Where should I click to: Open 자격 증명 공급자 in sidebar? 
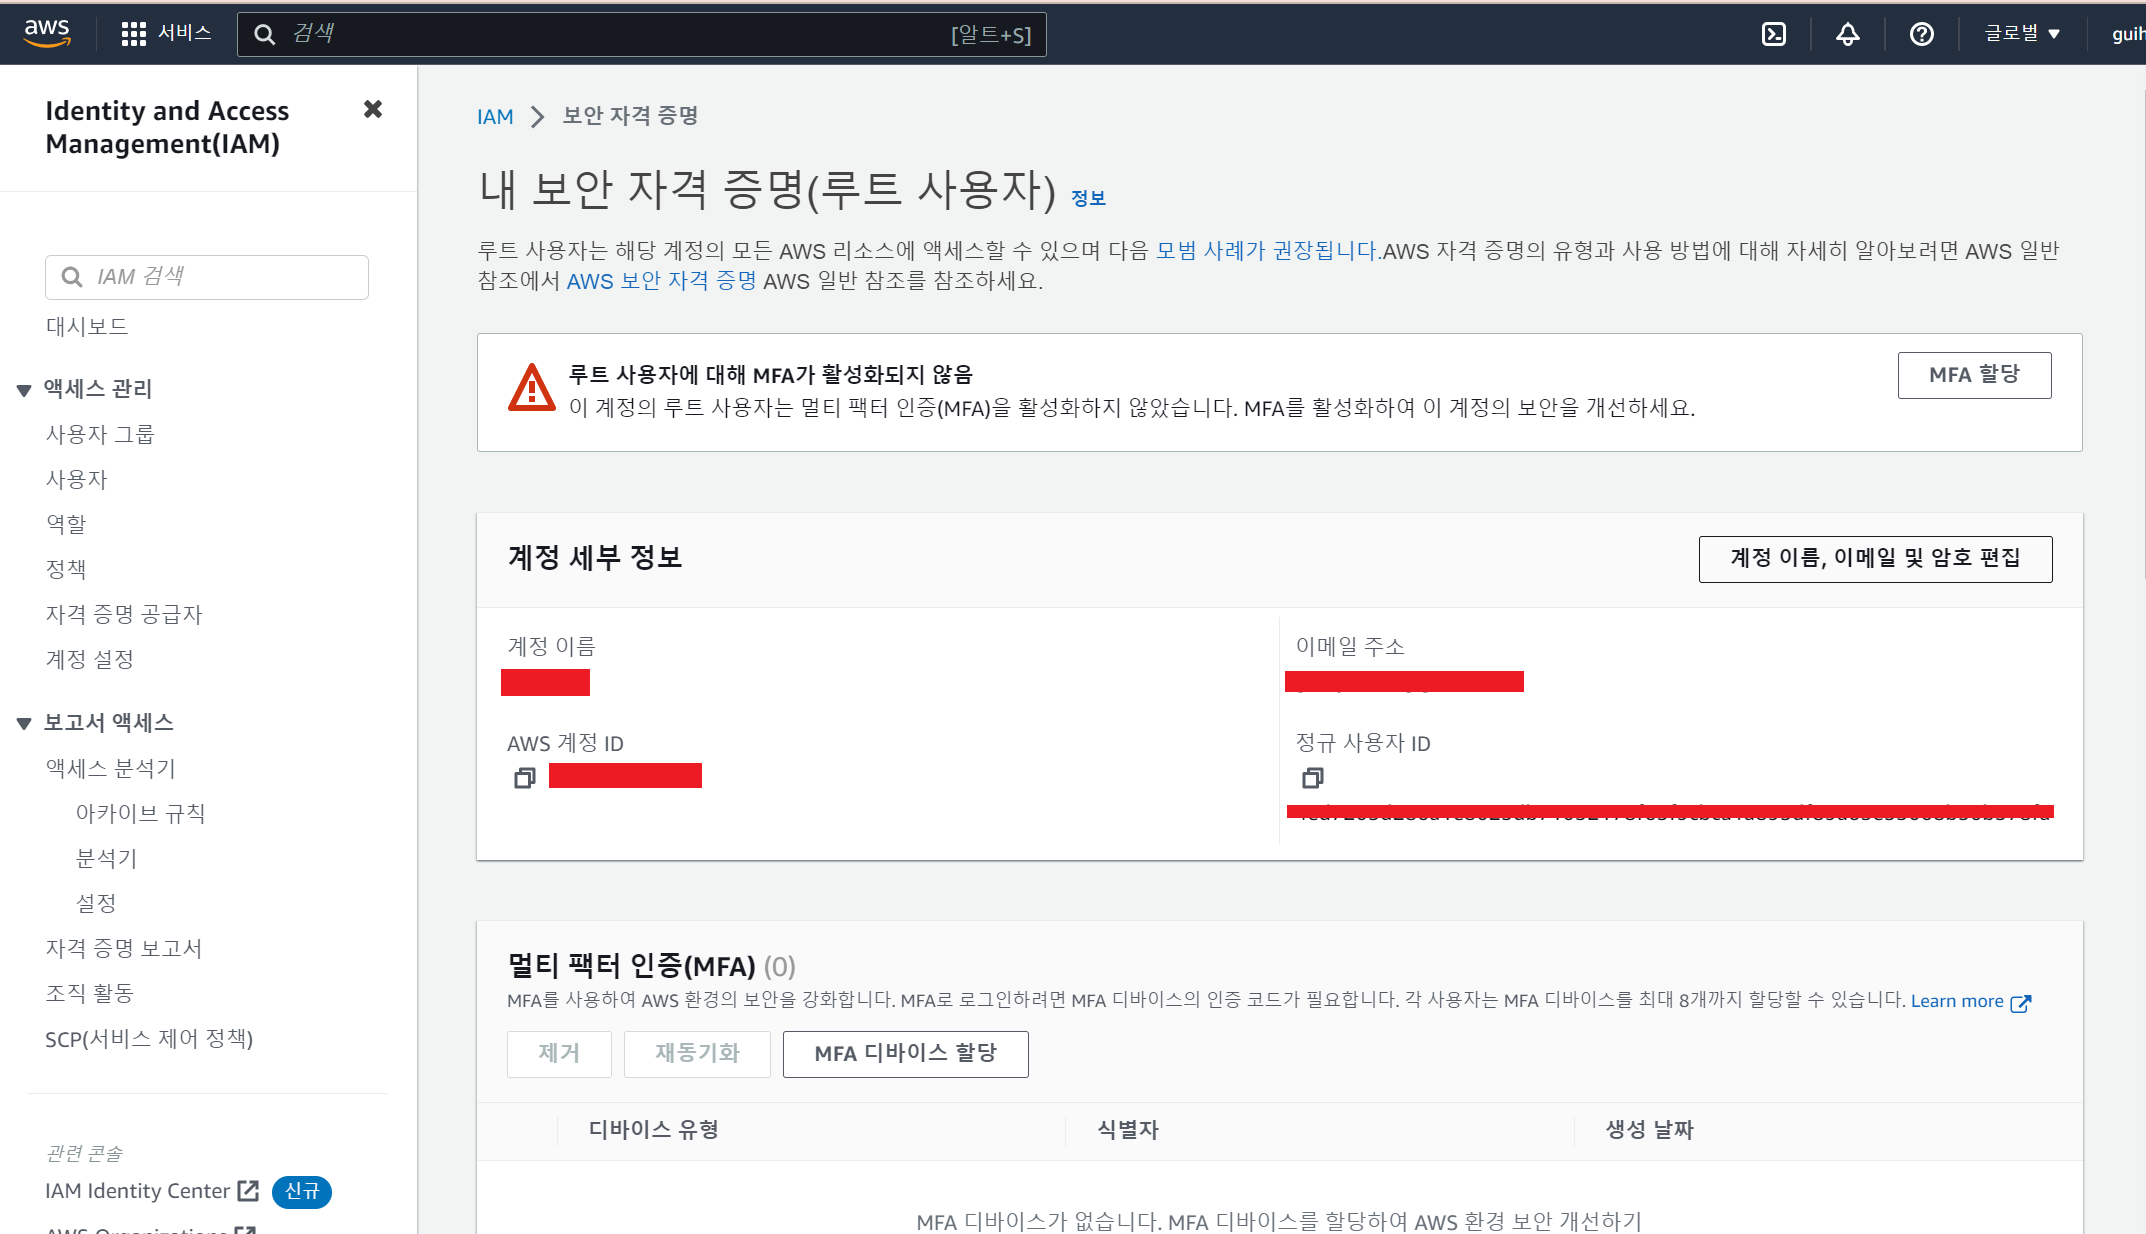pos(124,615)
